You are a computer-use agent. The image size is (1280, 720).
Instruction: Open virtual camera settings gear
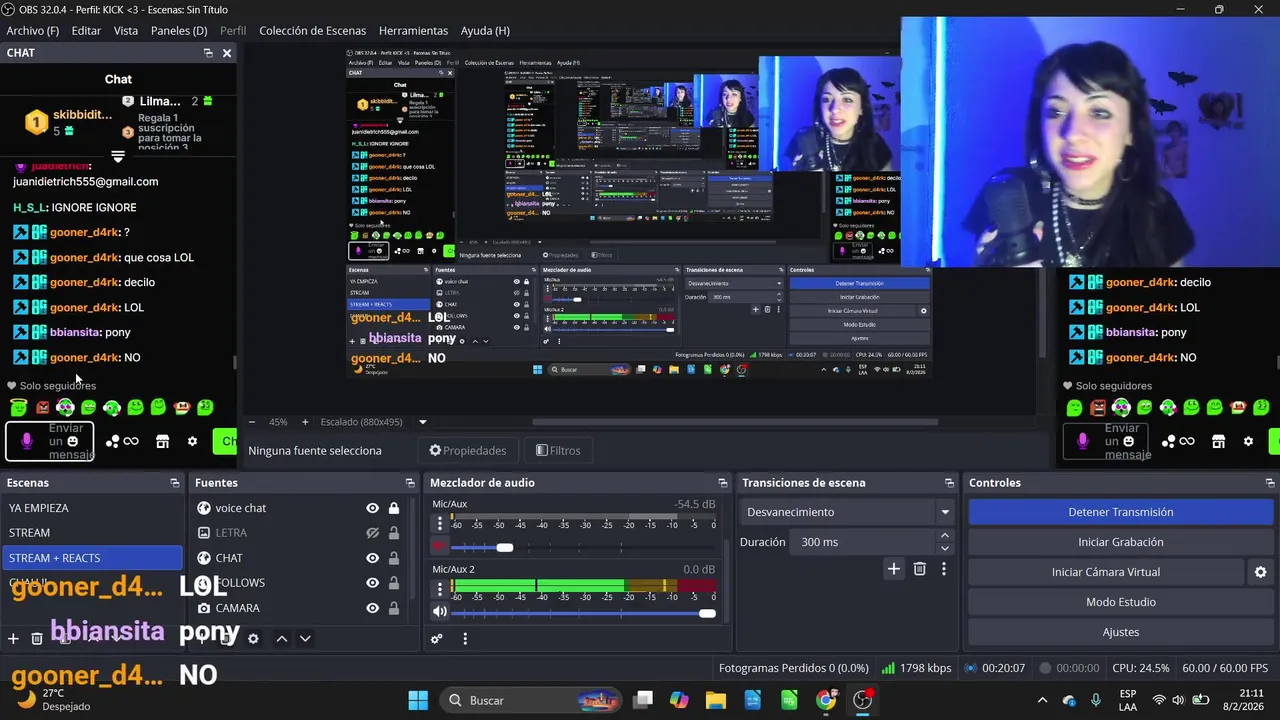(x=1260, y=572)
